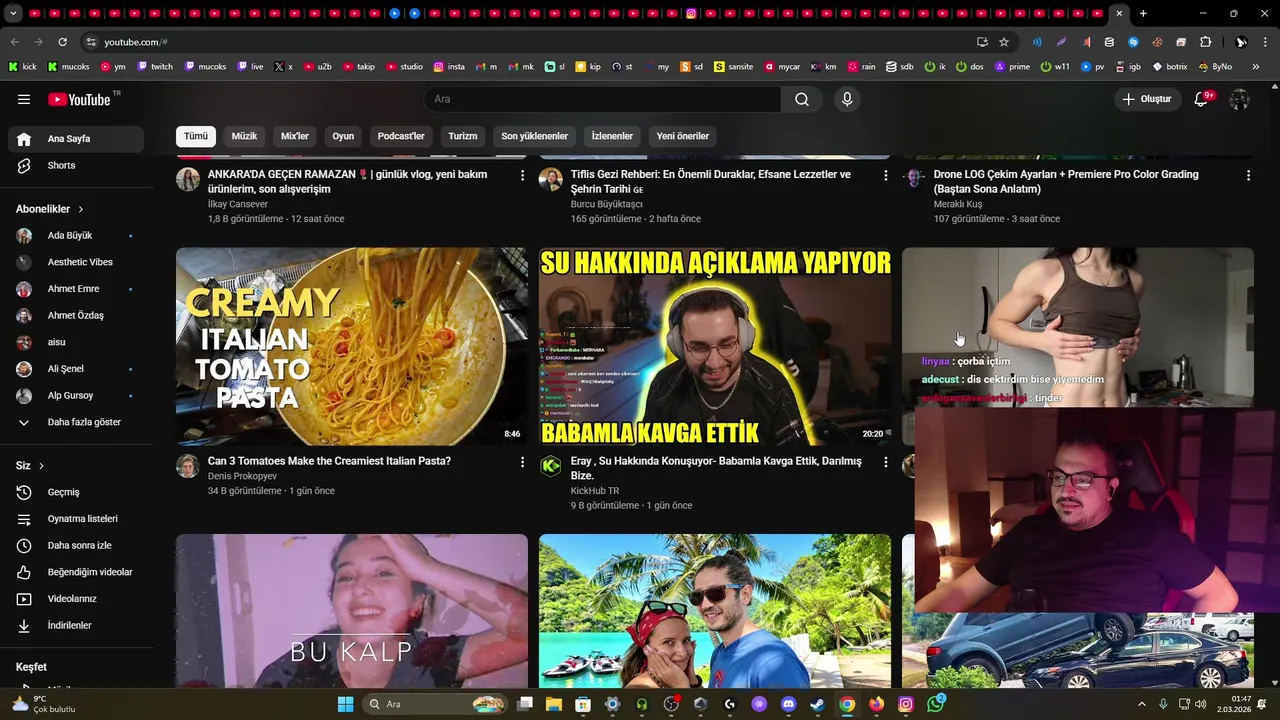Select the Oyun filter chip
The height and width of the screenshot is (720, 1280).
click(343, 136)
